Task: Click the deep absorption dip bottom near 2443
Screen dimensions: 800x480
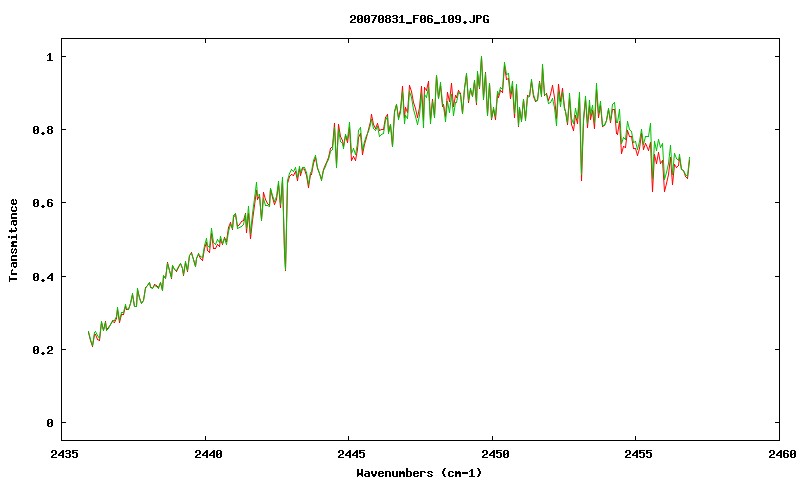Action: click(x=285, y=269)
